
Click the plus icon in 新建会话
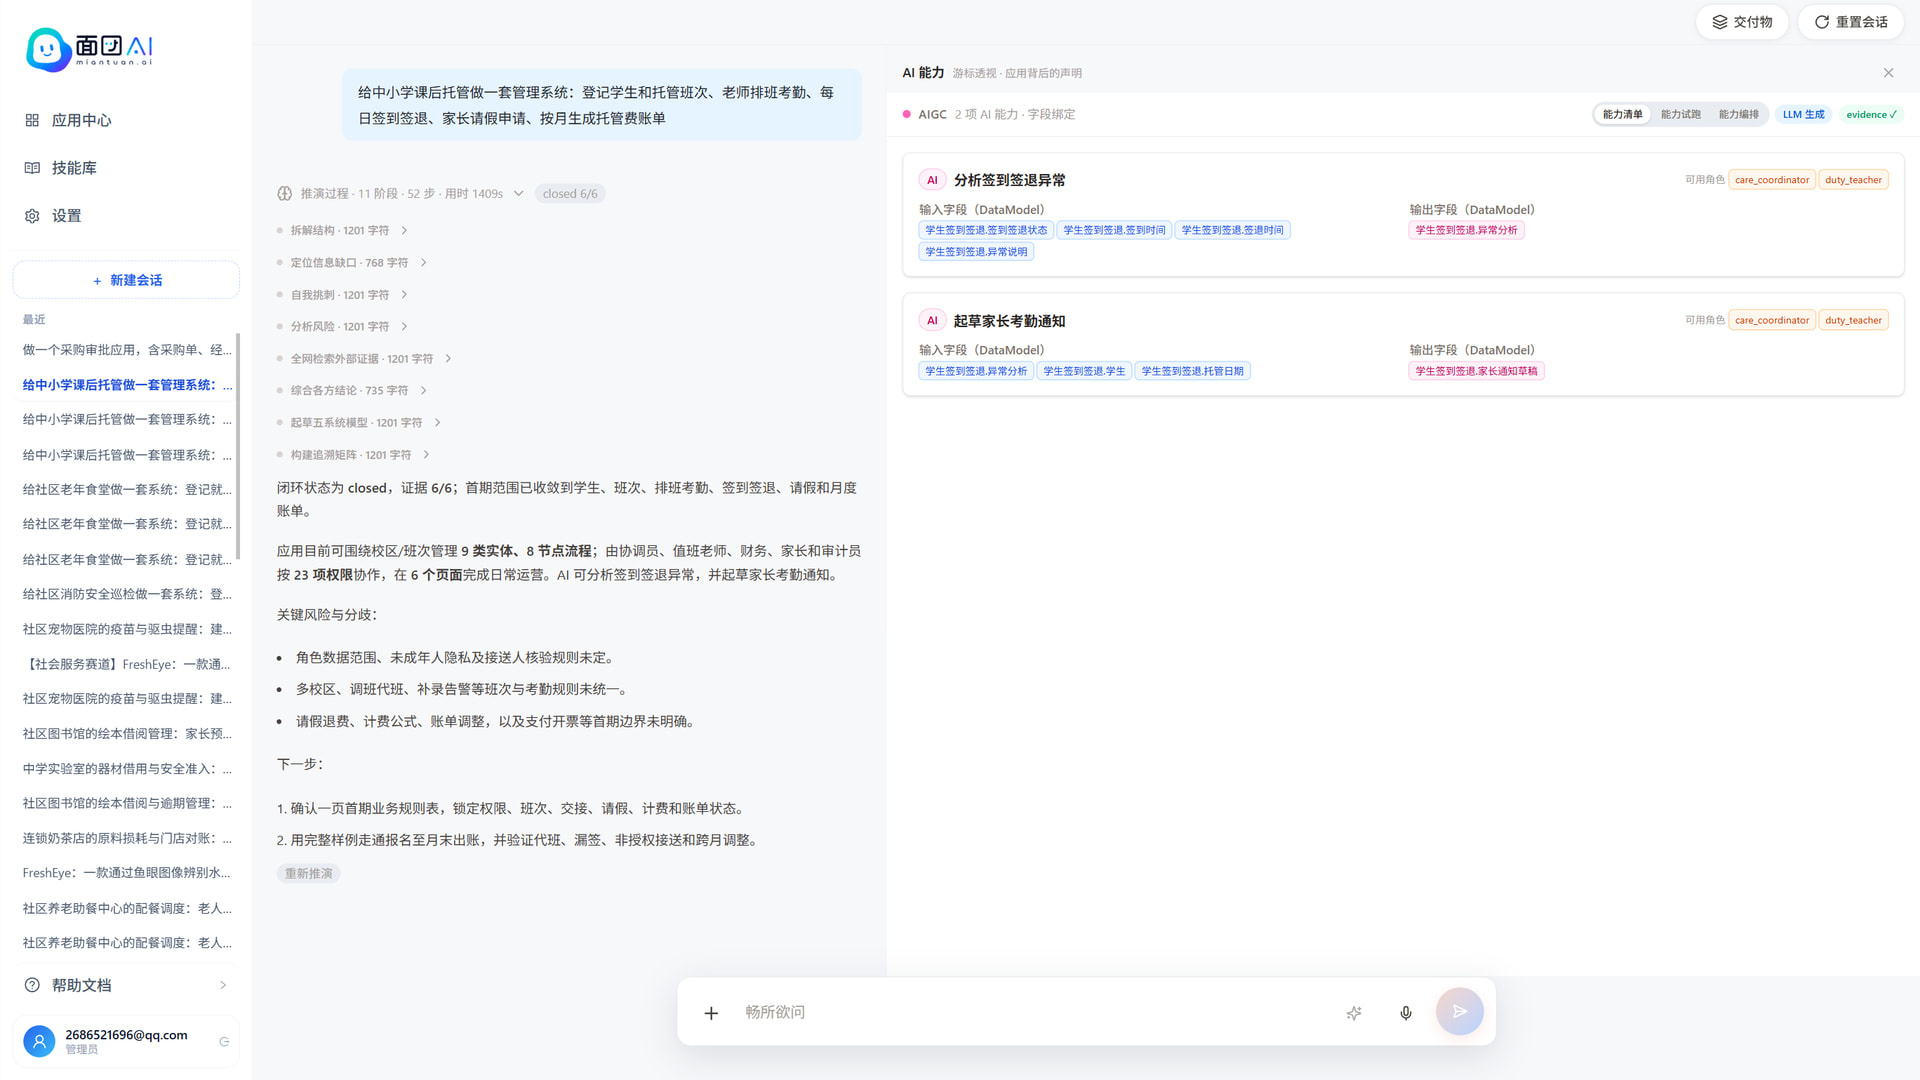97,281
